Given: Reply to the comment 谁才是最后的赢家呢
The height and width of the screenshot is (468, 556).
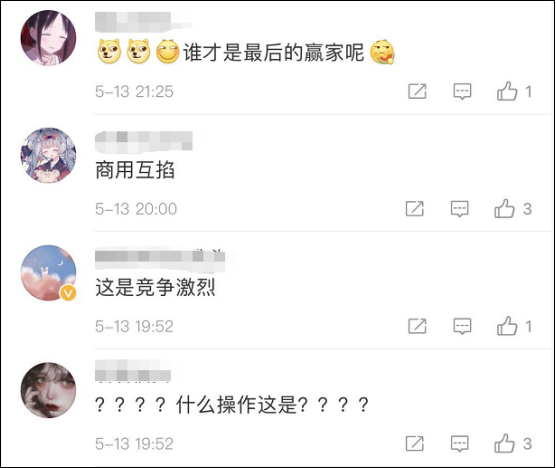Looking at the screenshot, I should coord(462,91).
